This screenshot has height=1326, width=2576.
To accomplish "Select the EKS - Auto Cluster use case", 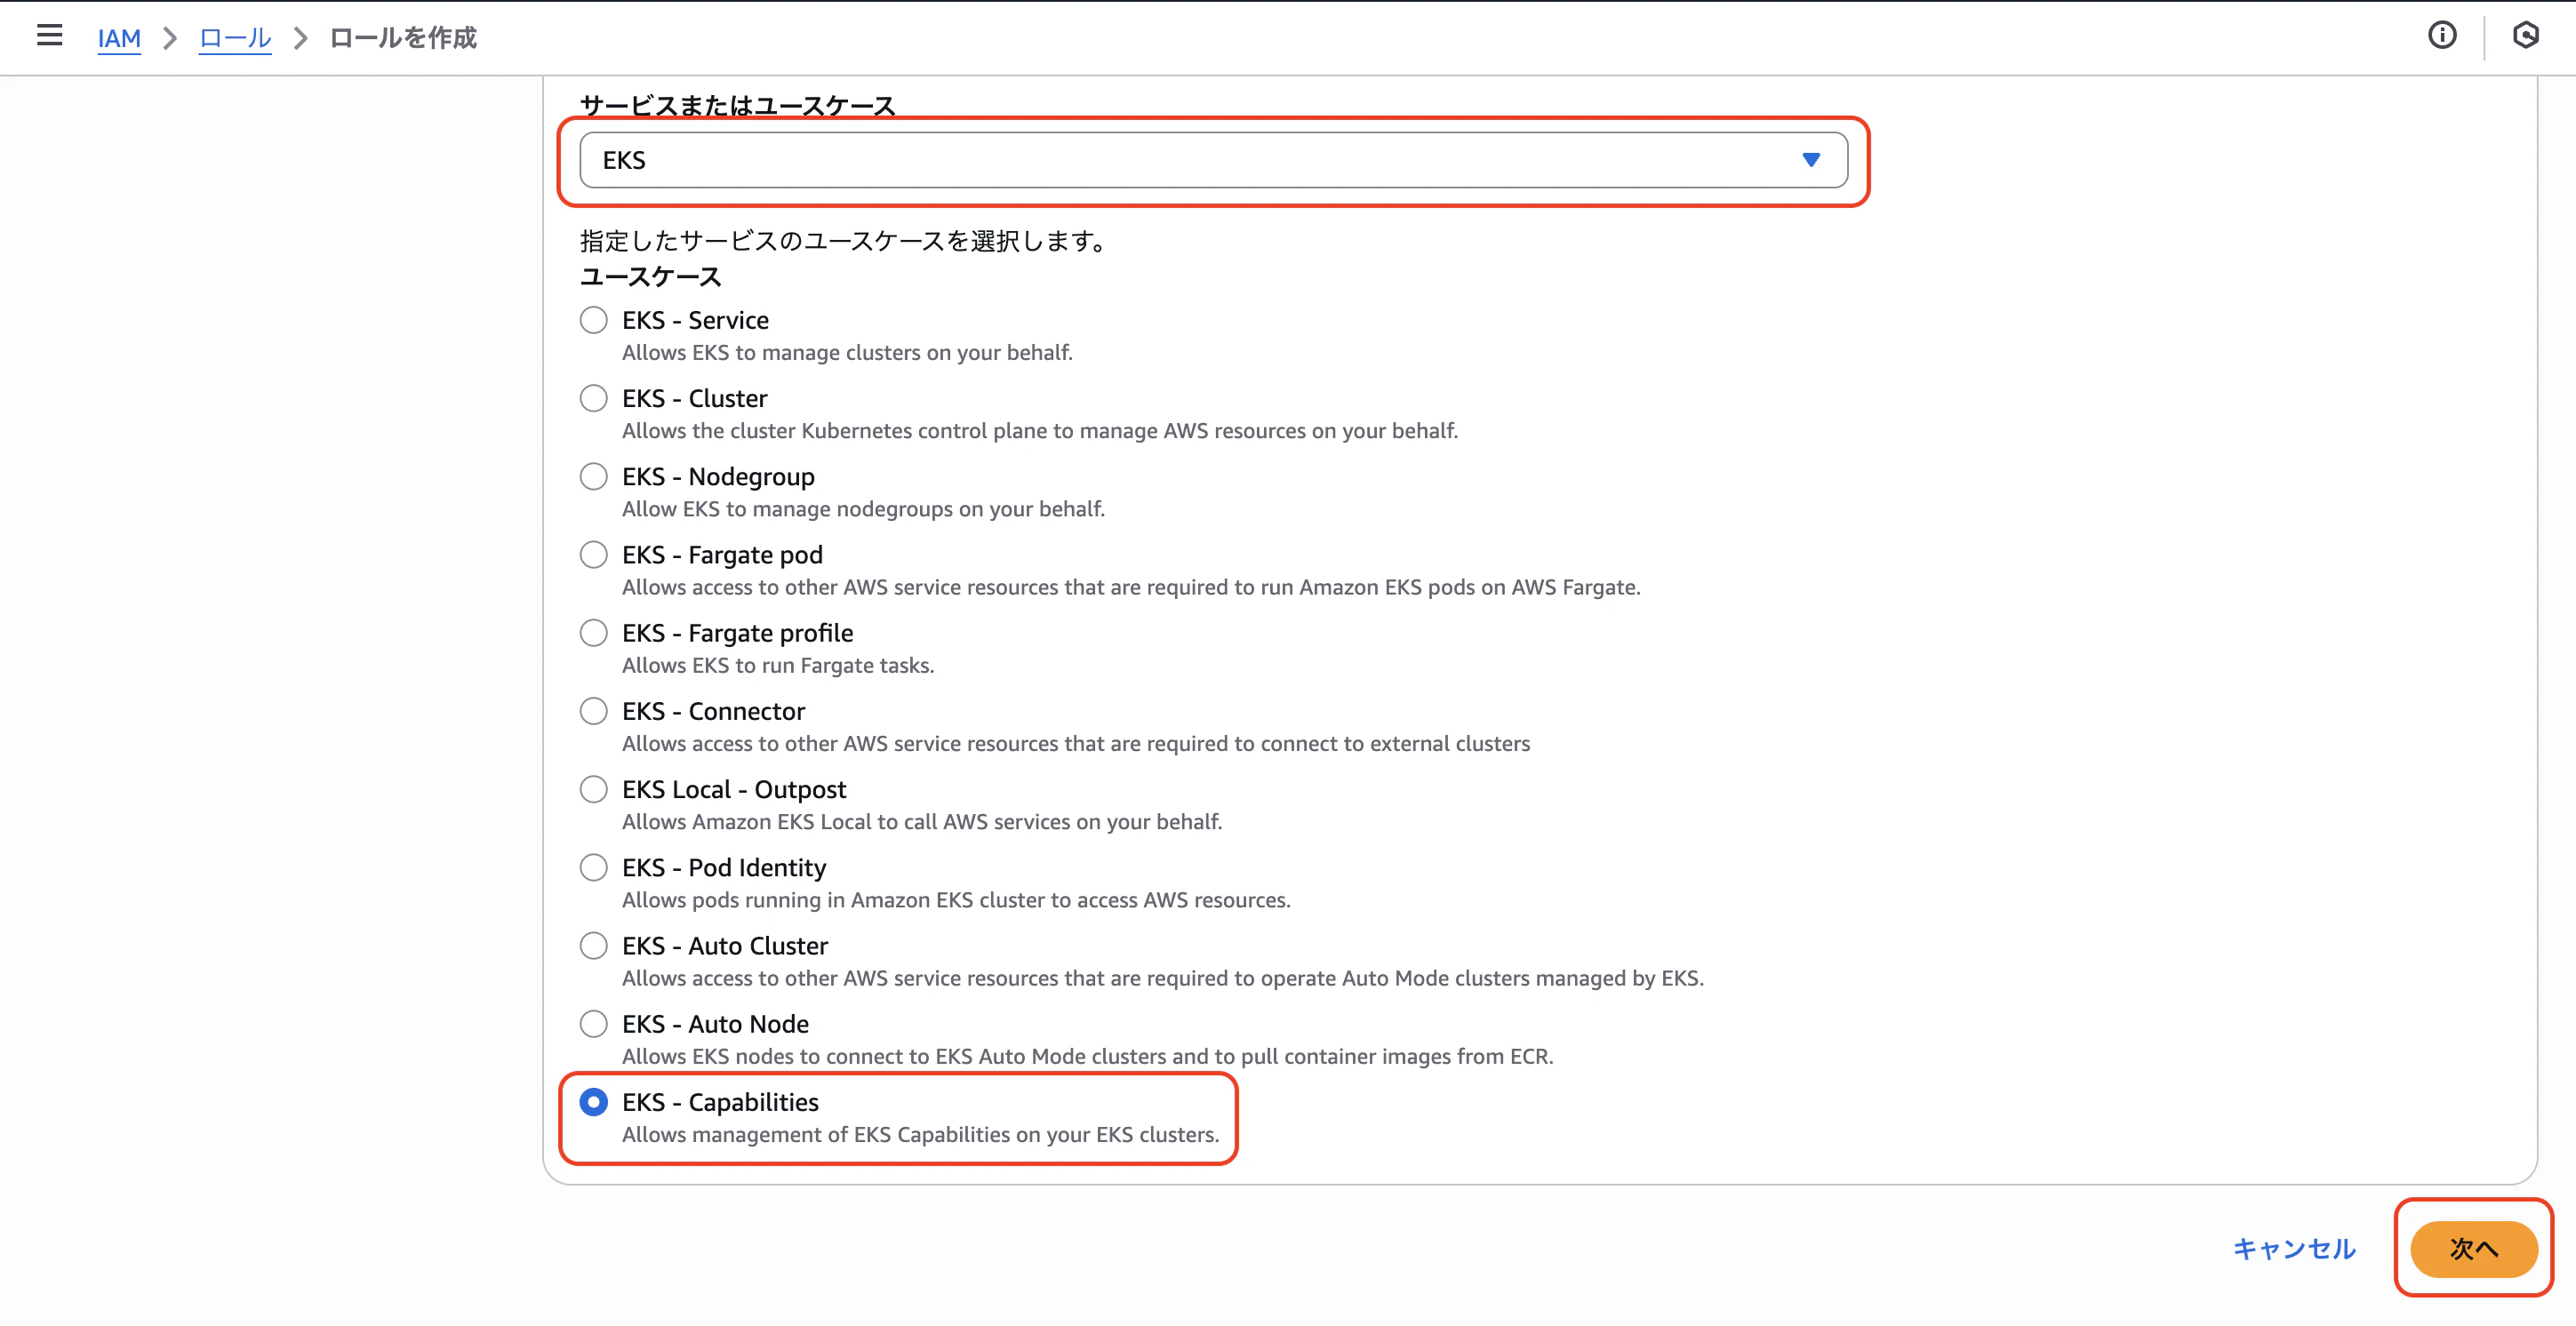I will pyautogui.click(x=593, y=945).
